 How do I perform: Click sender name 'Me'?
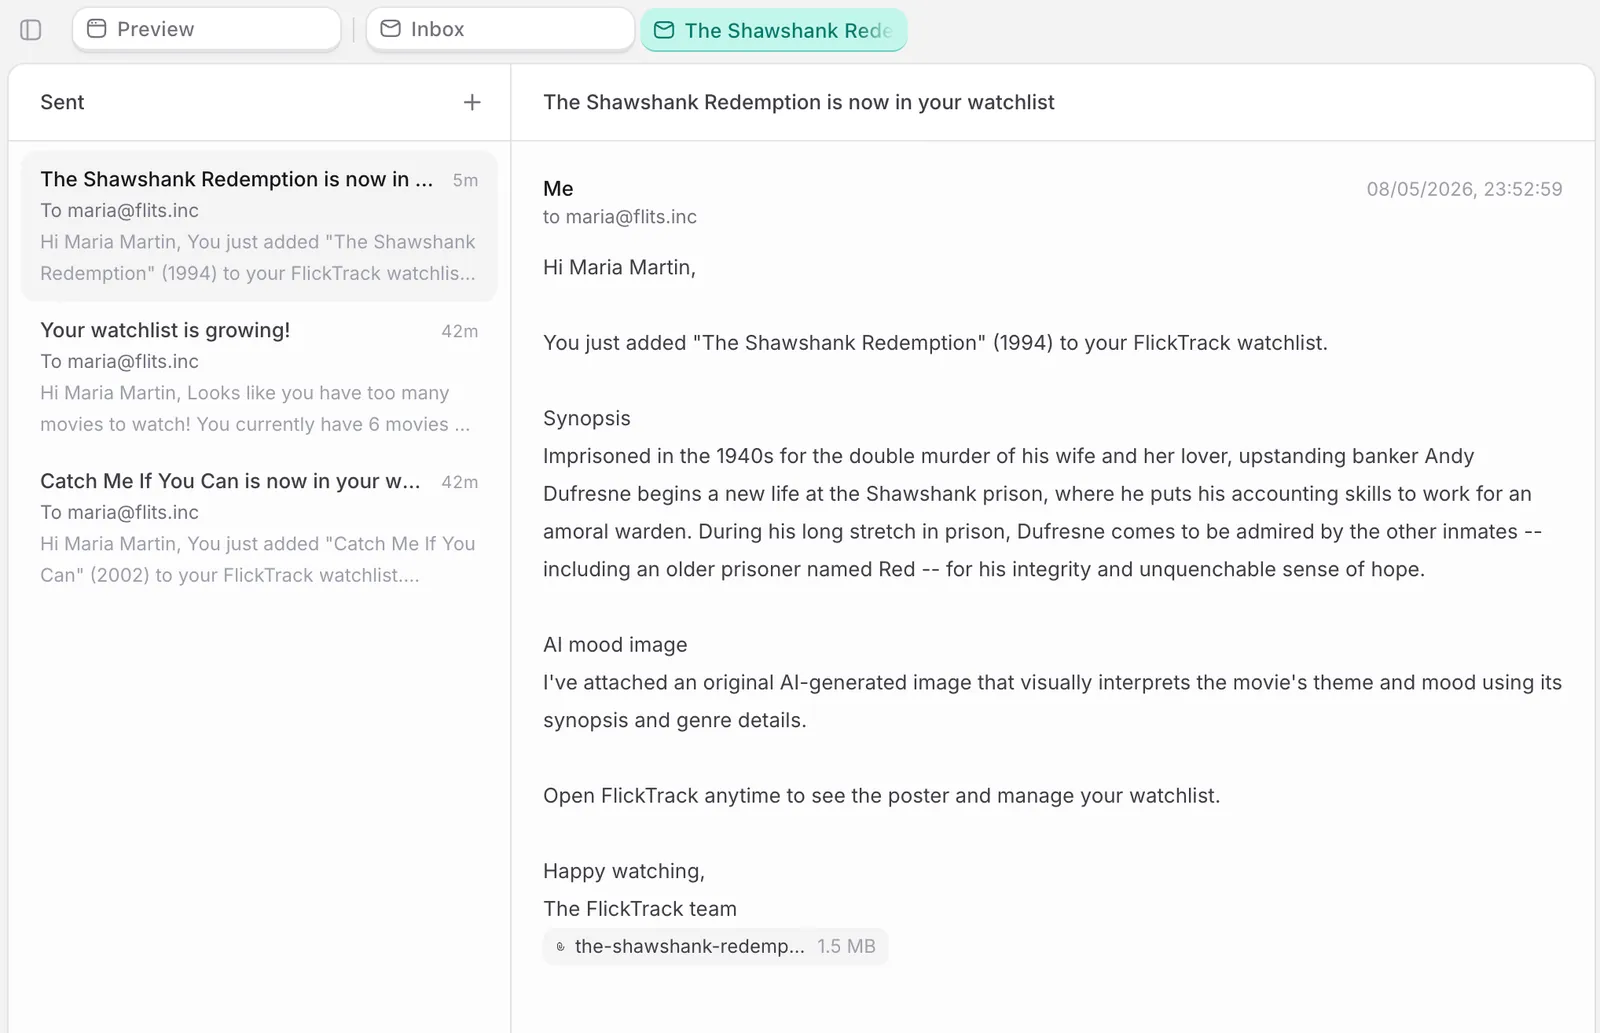tap(558, 188)
